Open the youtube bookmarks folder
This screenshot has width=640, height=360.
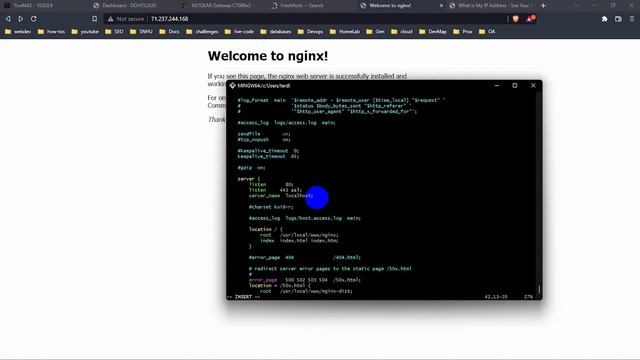coord(85,31)
